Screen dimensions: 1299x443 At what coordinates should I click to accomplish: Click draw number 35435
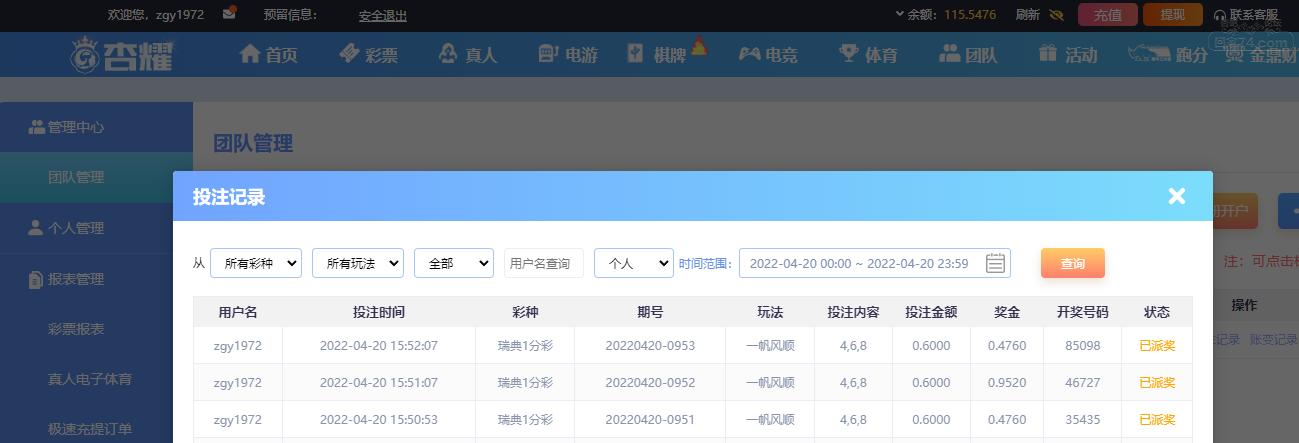(1083, 420)
